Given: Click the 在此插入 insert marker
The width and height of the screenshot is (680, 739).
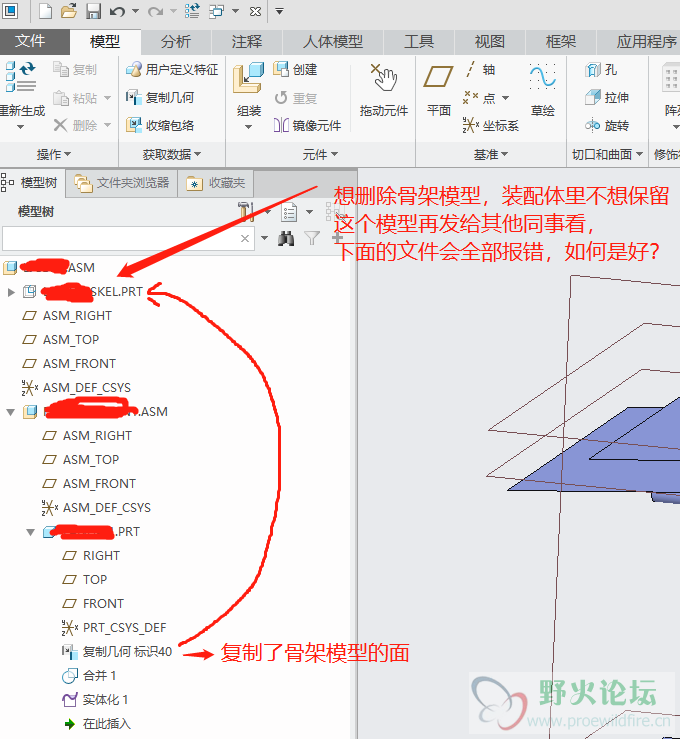Looking at the screenshot, I should click(x=97, y=723).
